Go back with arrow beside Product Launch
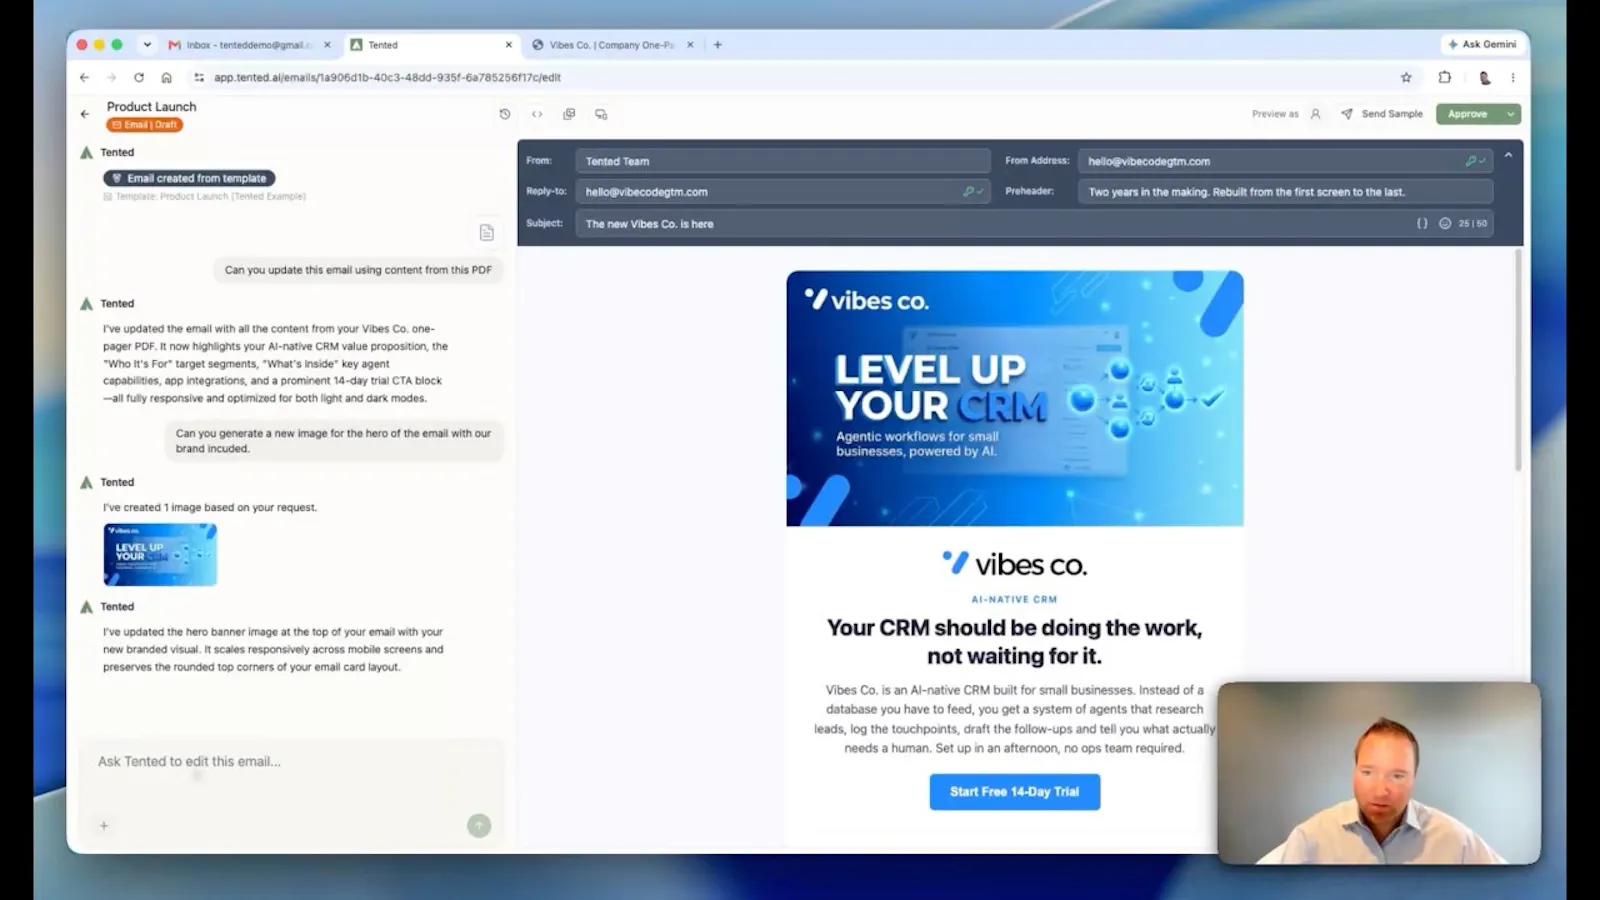 coord(85,114)
